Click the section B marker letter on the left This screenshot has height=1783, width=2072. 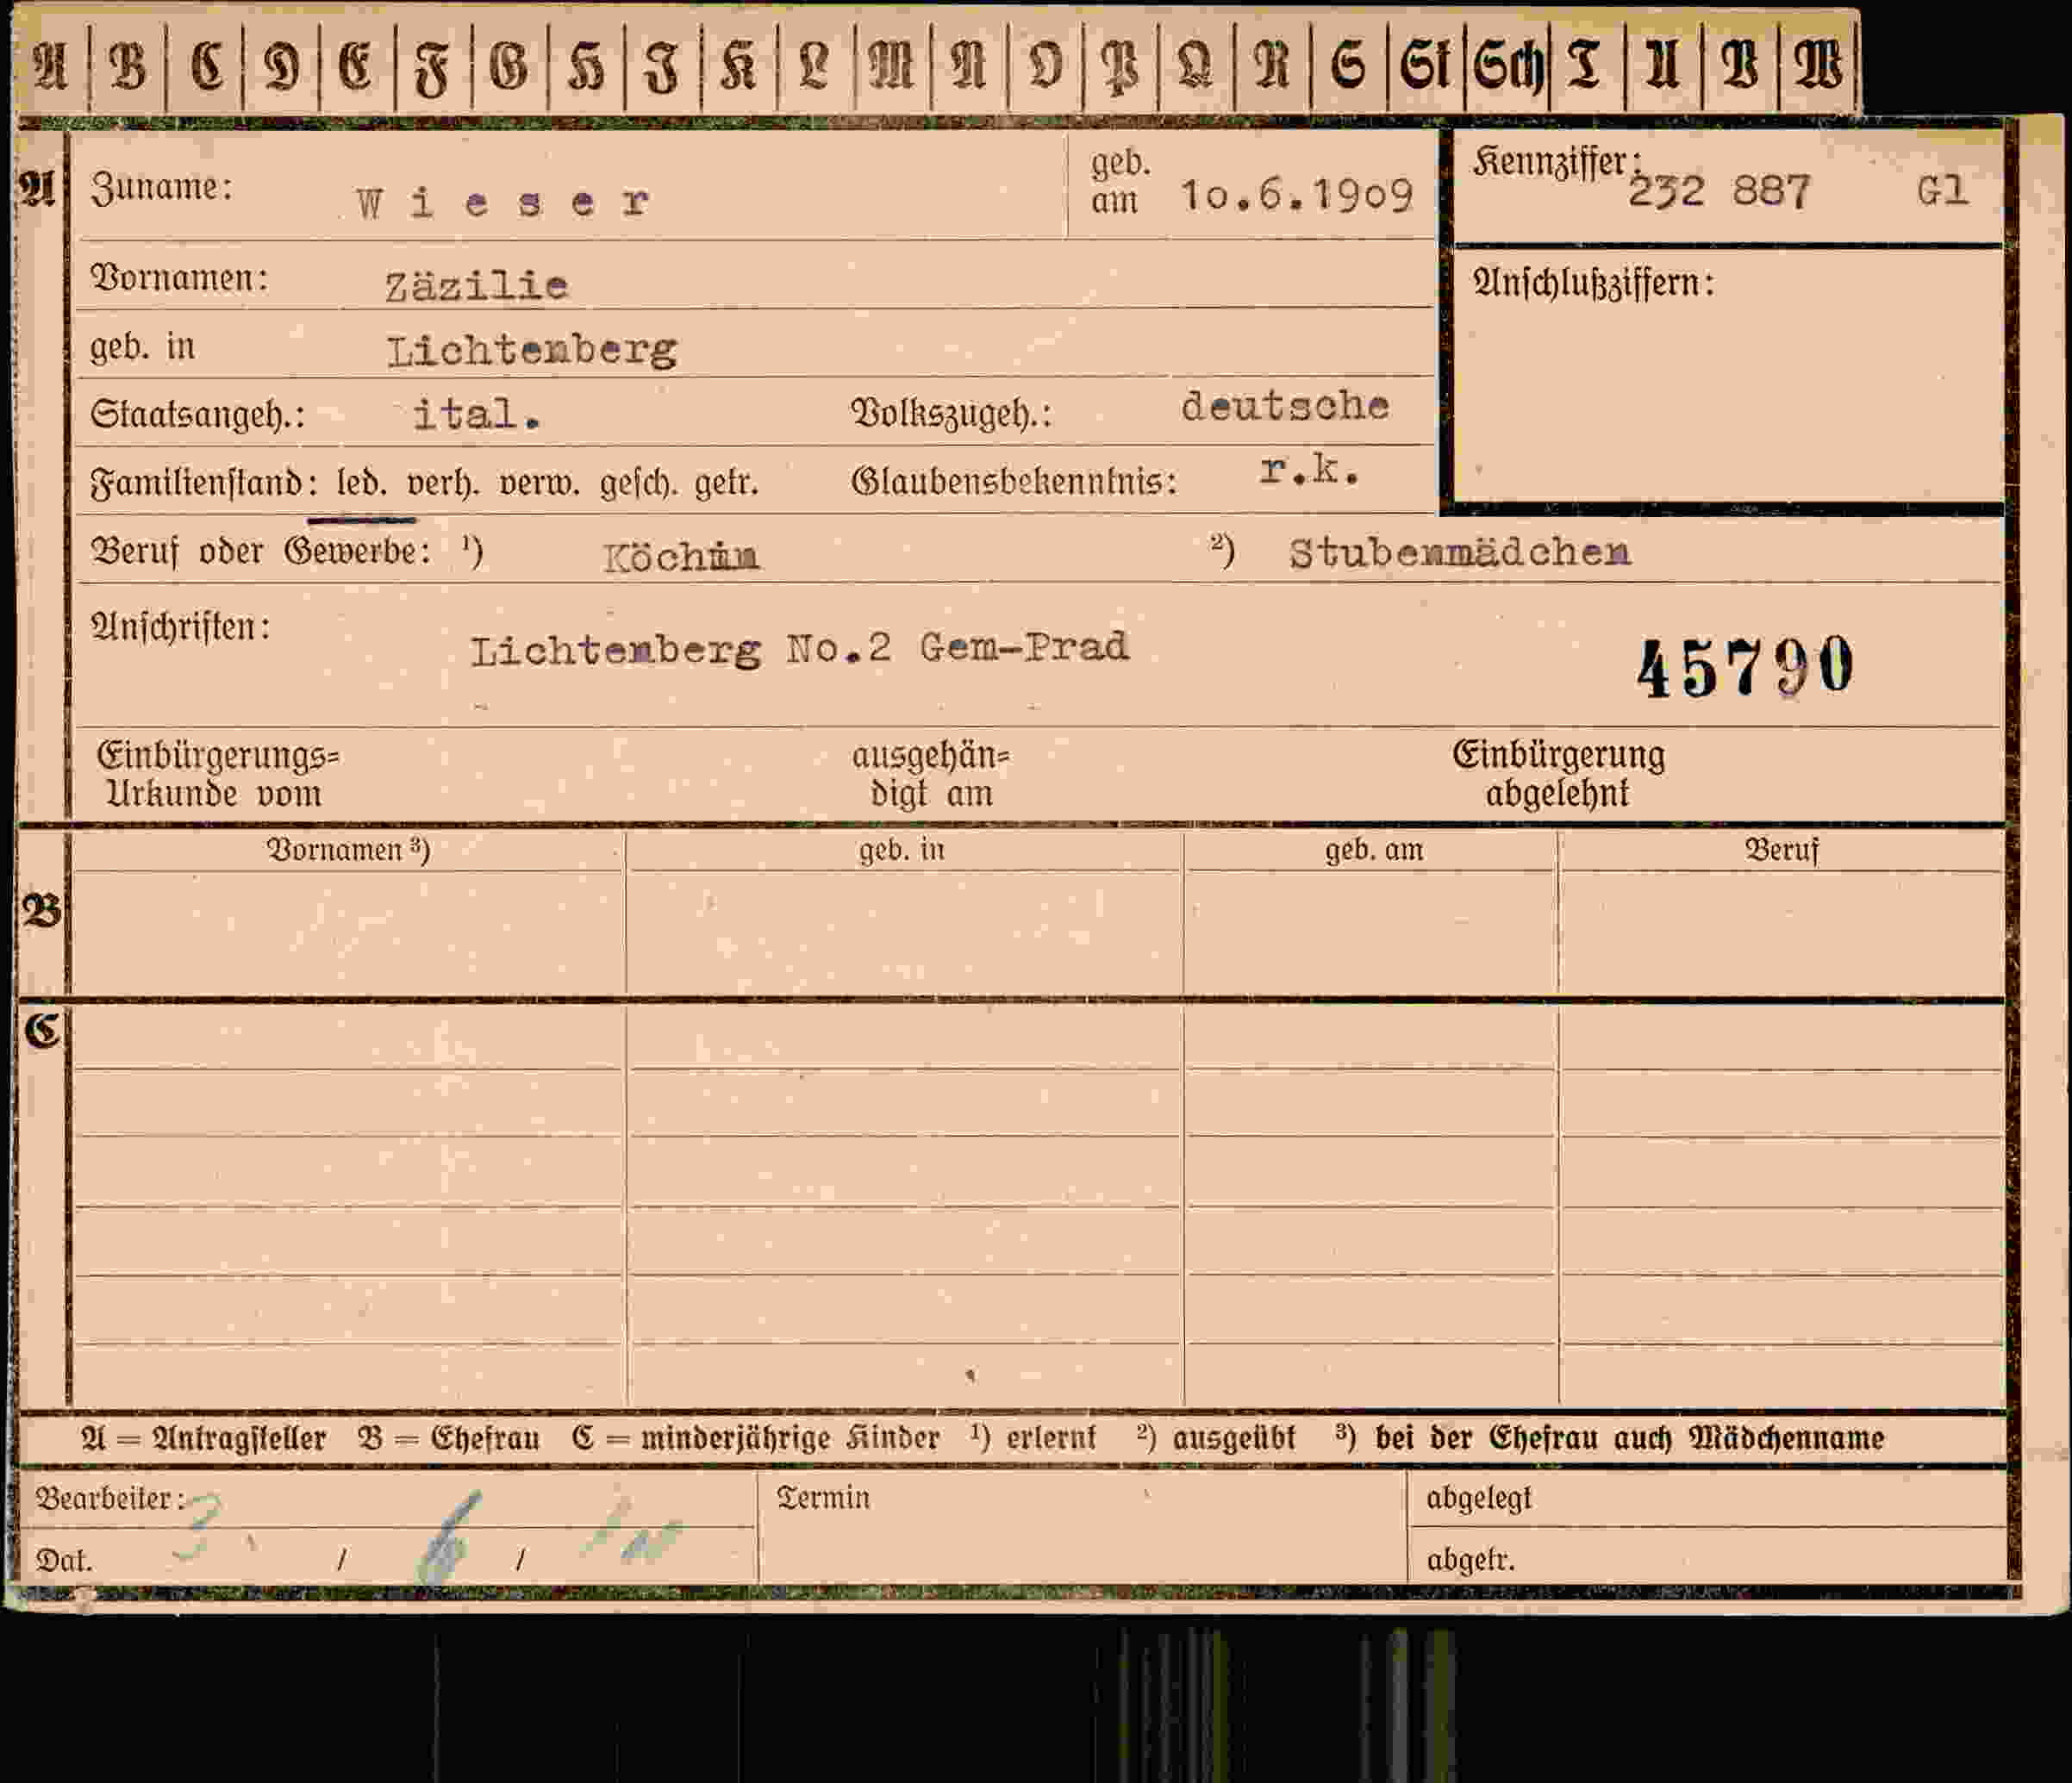pos(42,911)
